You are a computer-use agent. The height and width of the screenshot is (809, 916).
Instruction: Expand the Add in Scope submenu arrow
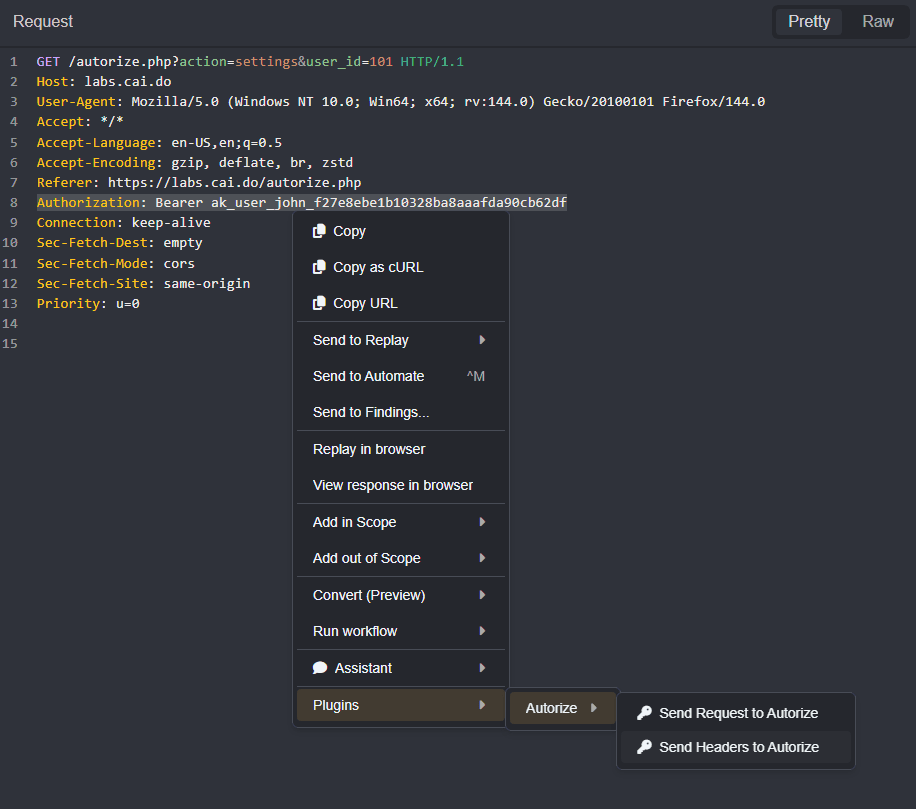coord(482,522)
